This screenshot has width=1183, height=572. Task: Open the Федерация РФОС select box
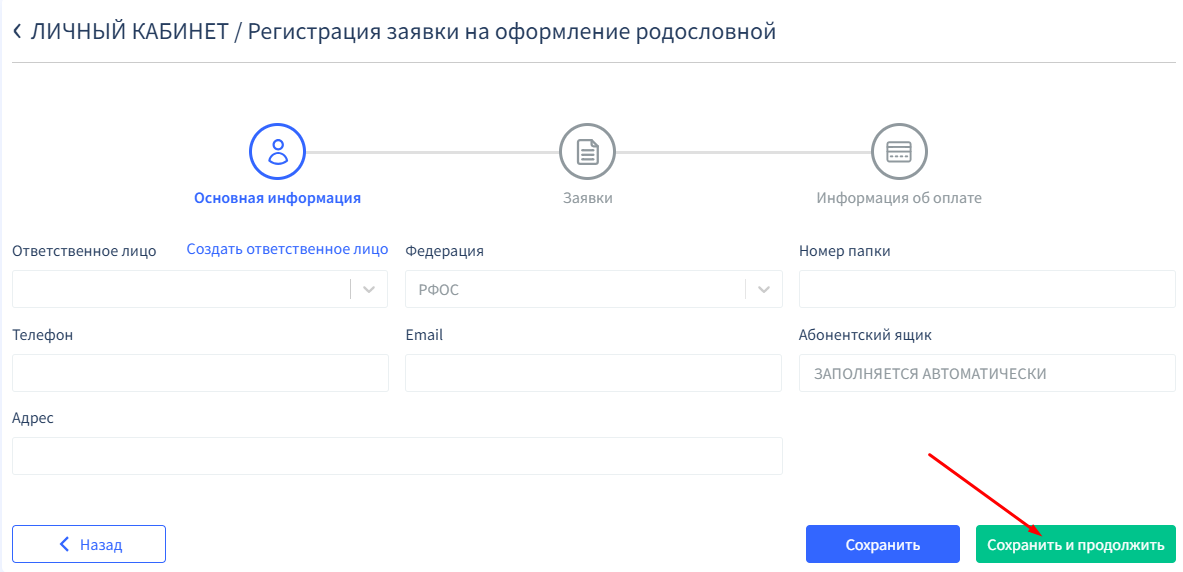pyautogui.click(x=575, y=289)
